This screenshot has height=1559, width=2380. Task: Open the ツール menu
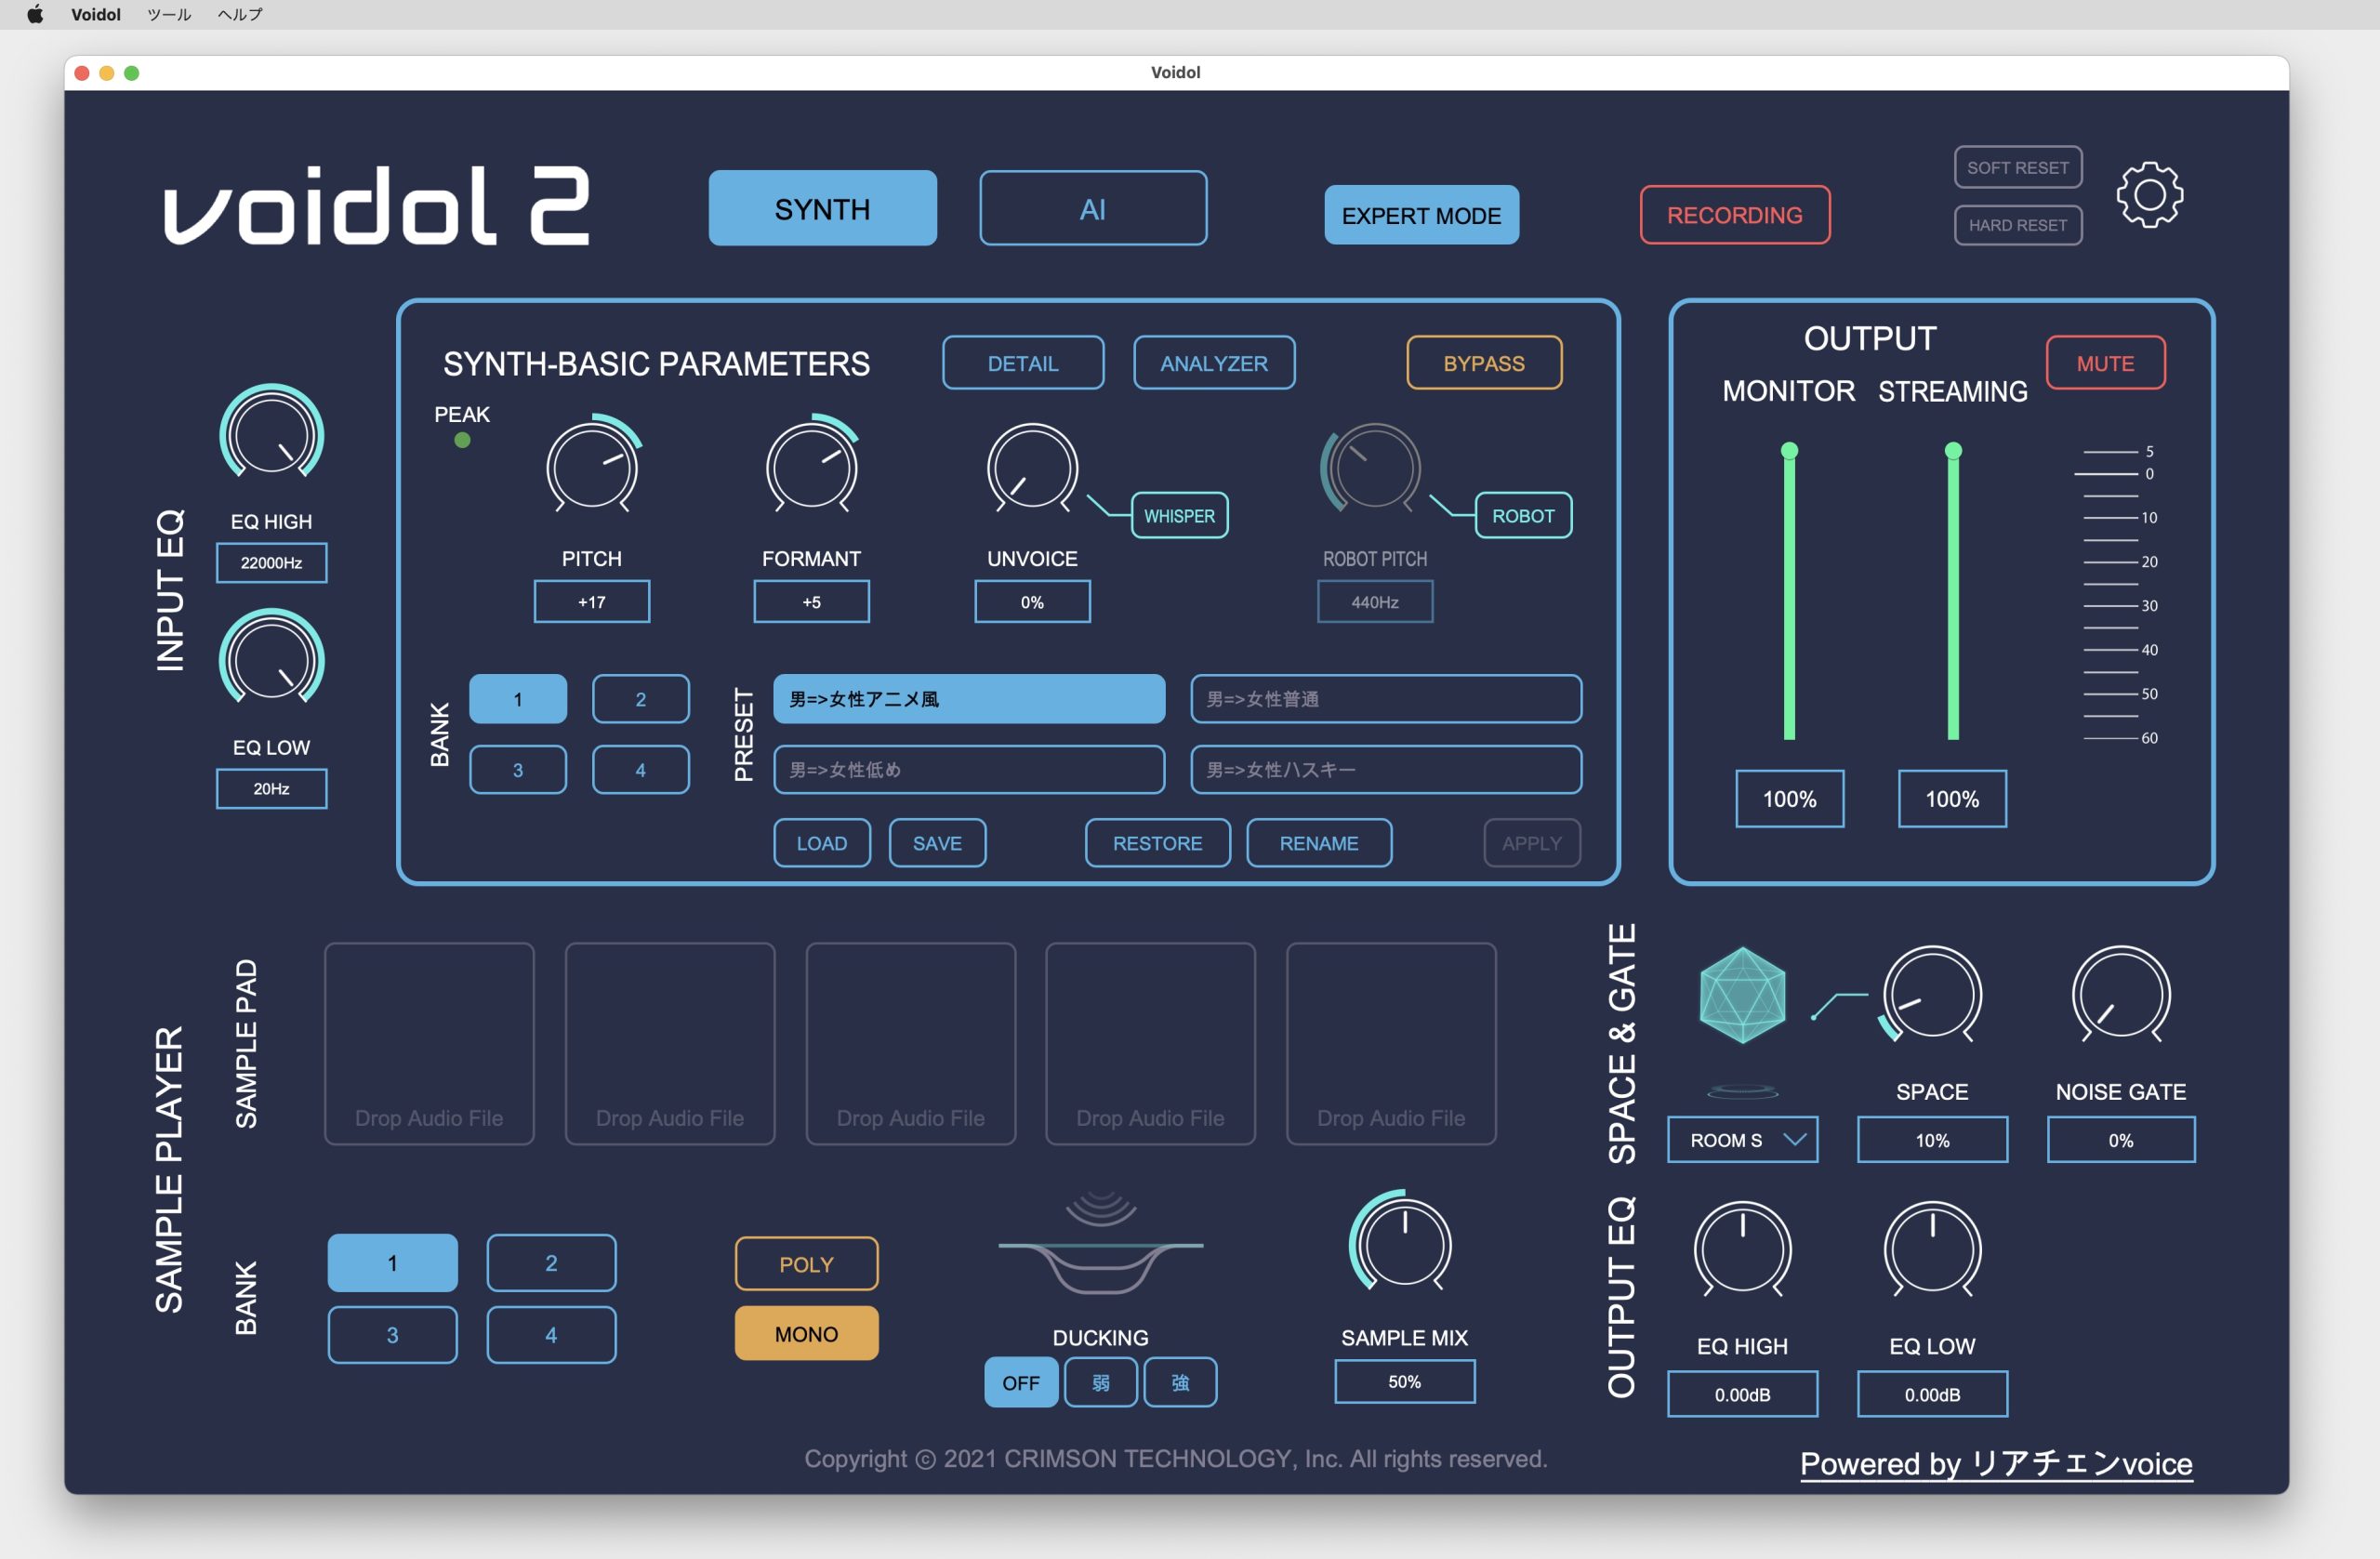tap(168, 14)
